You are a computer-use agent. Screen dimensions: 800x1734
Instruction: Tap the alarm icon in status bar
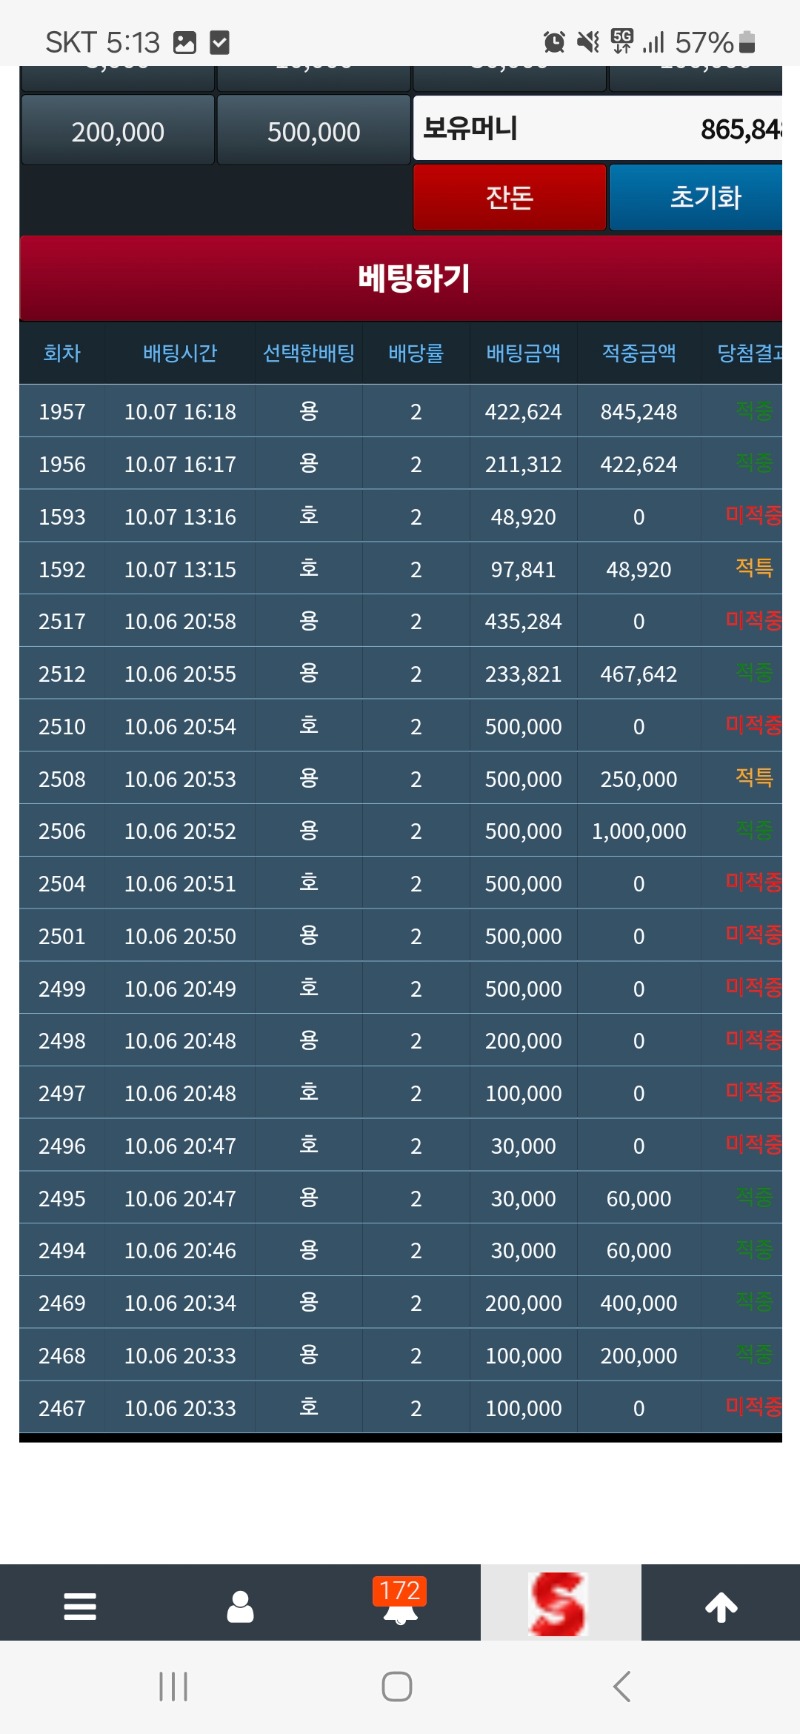[x=554, y=42]
